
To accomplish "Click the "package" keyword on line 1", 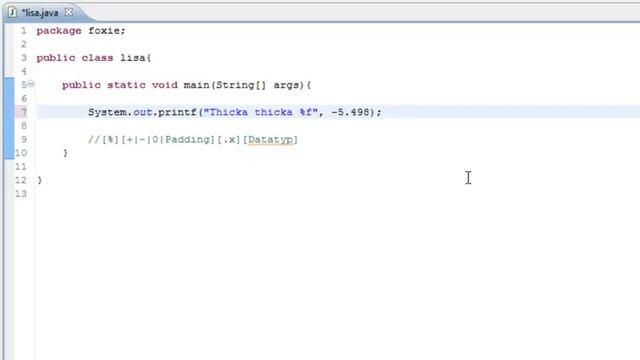I will (59, 31).
